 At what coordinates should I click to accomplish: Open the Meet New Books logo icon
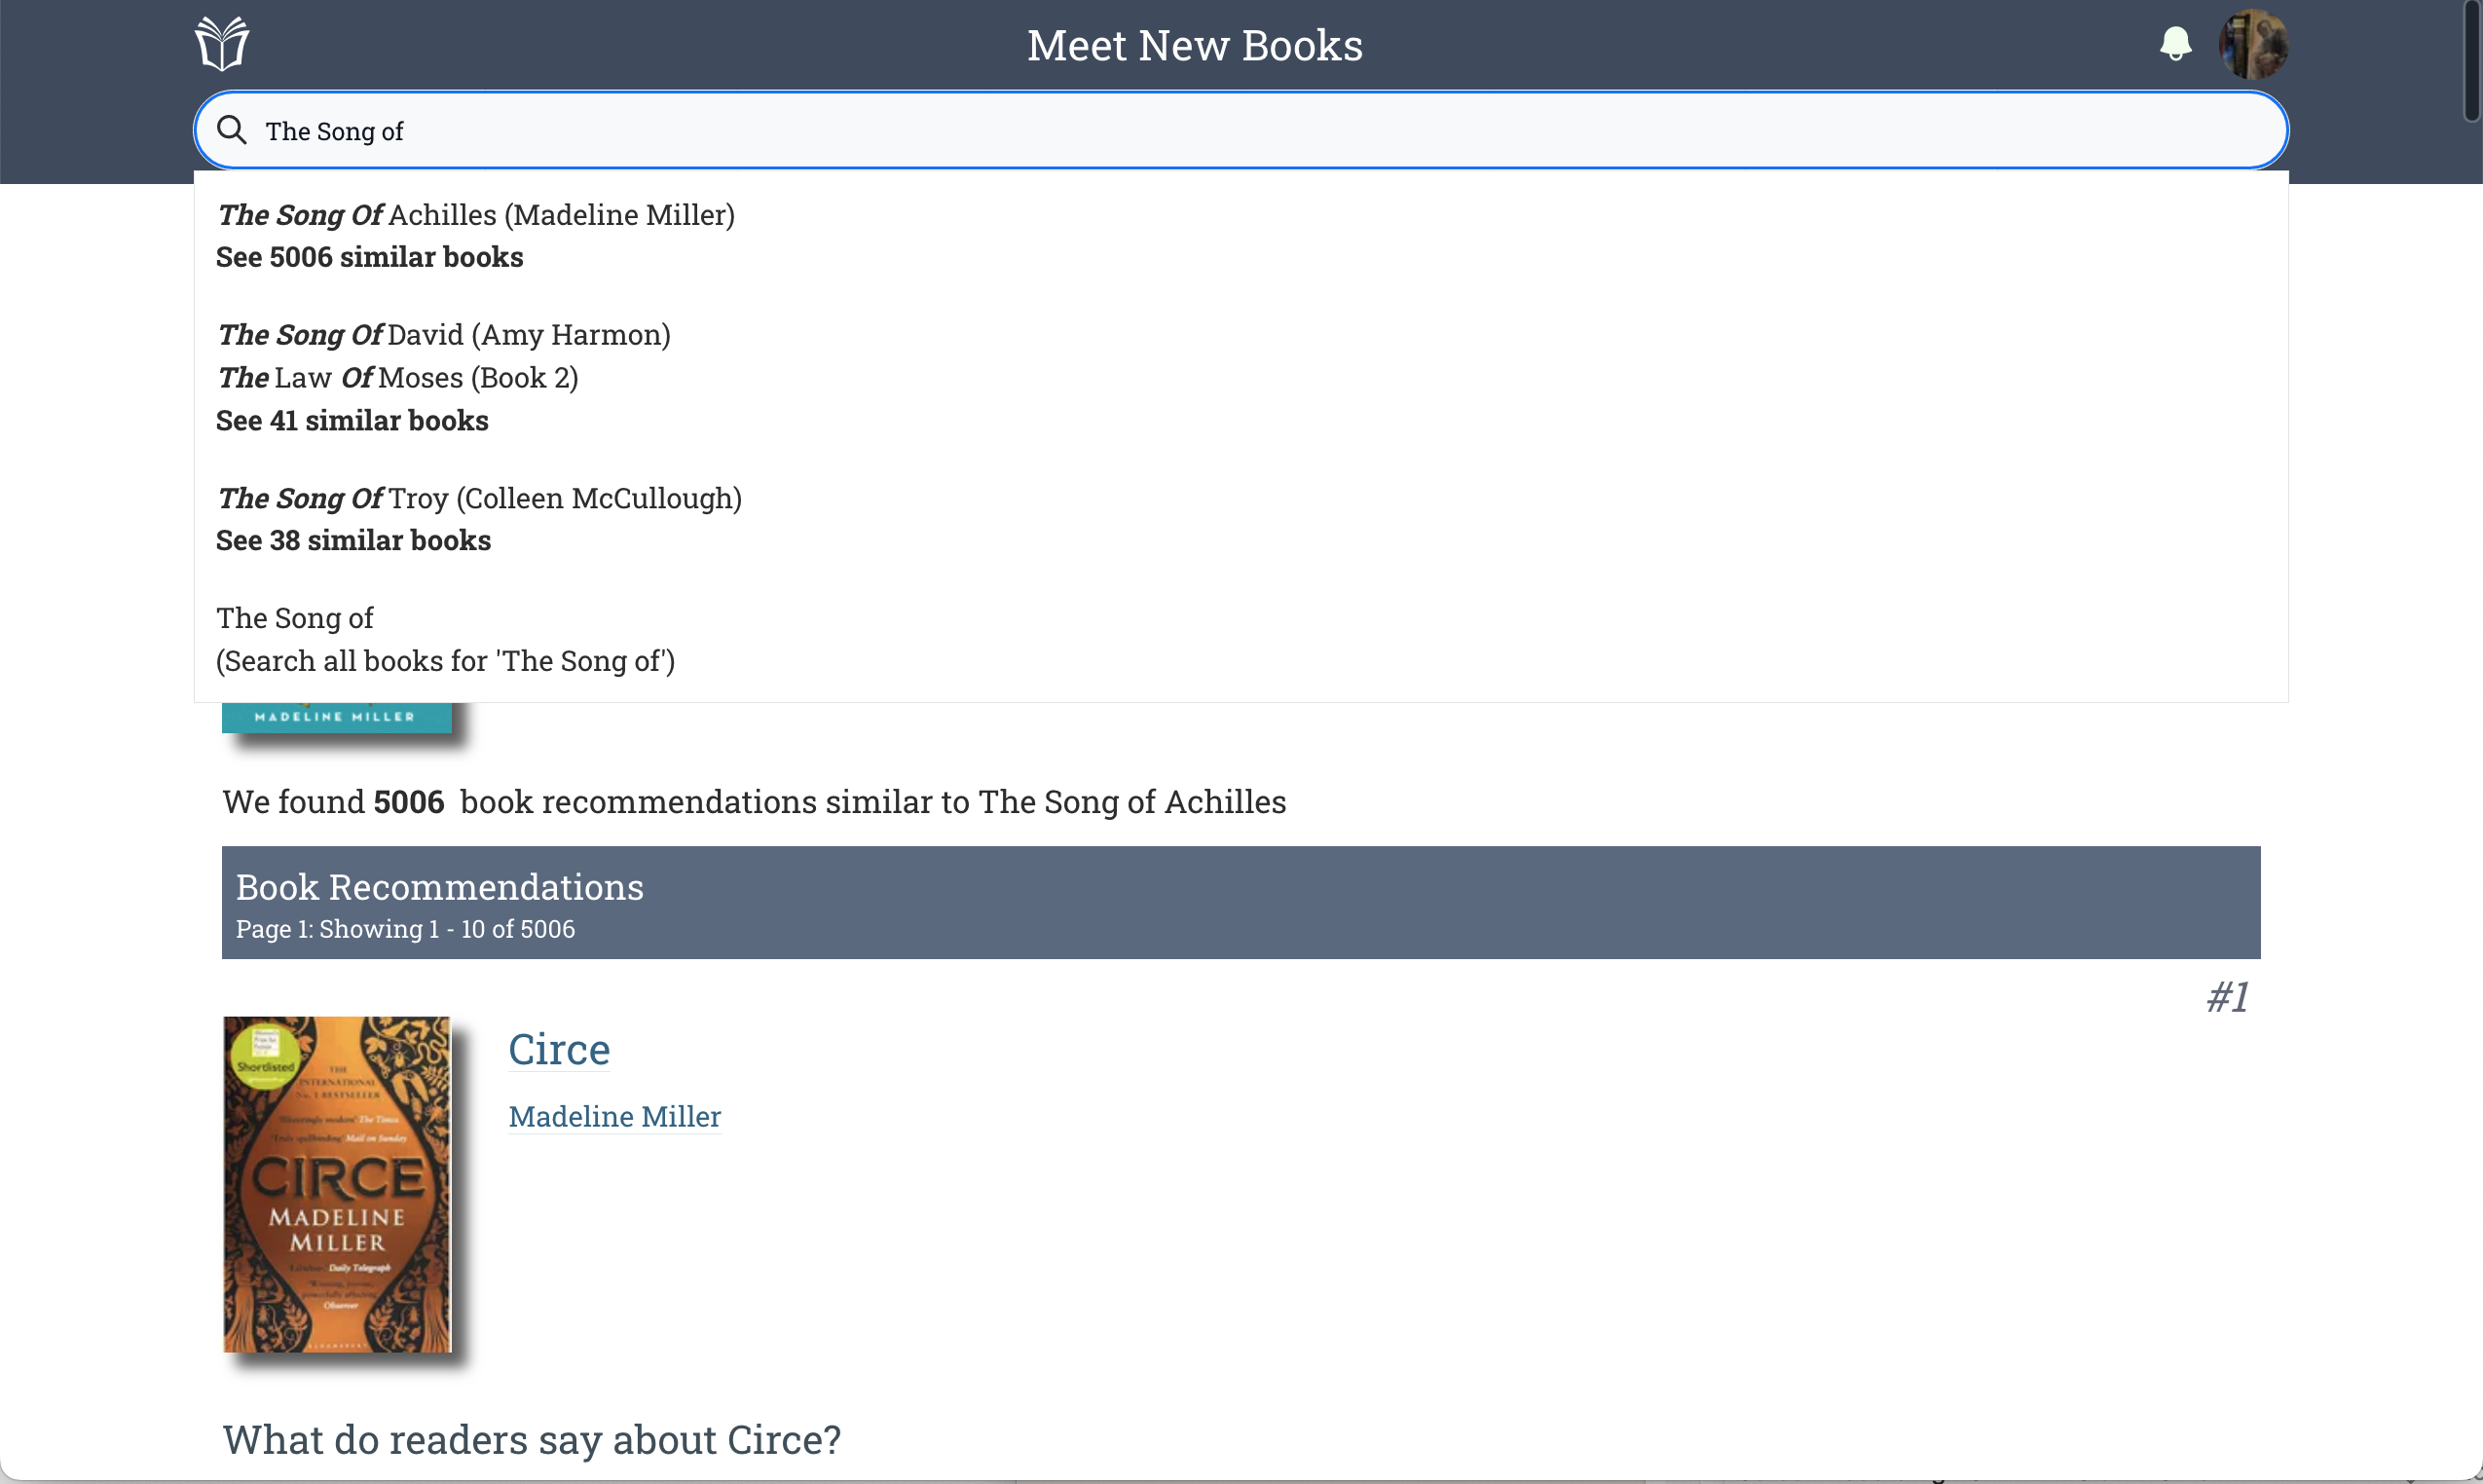(x=221, y=44)
